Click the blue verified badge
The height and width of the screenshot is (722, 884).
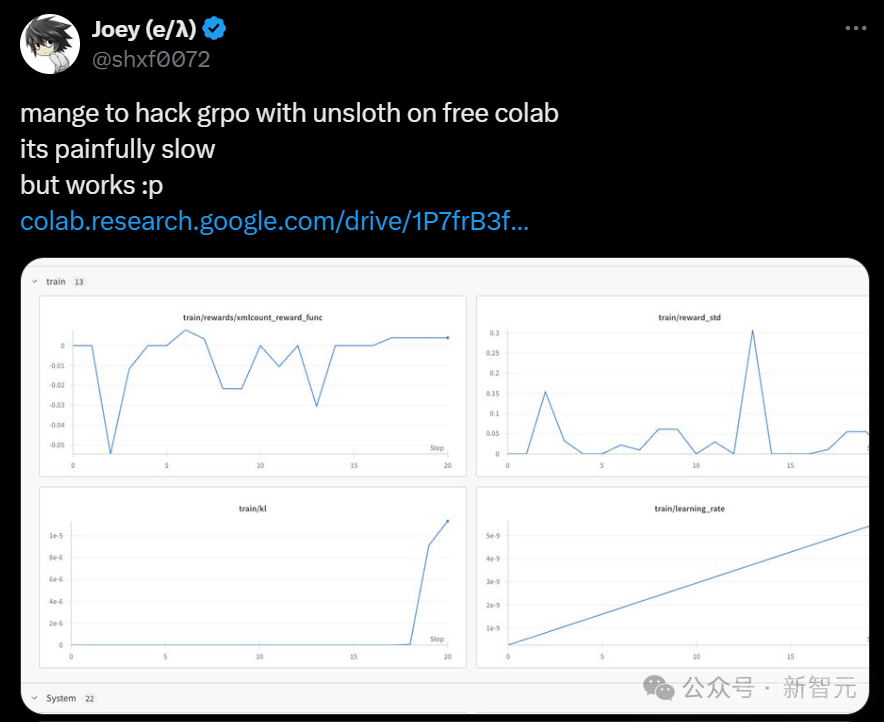point(214,29)
